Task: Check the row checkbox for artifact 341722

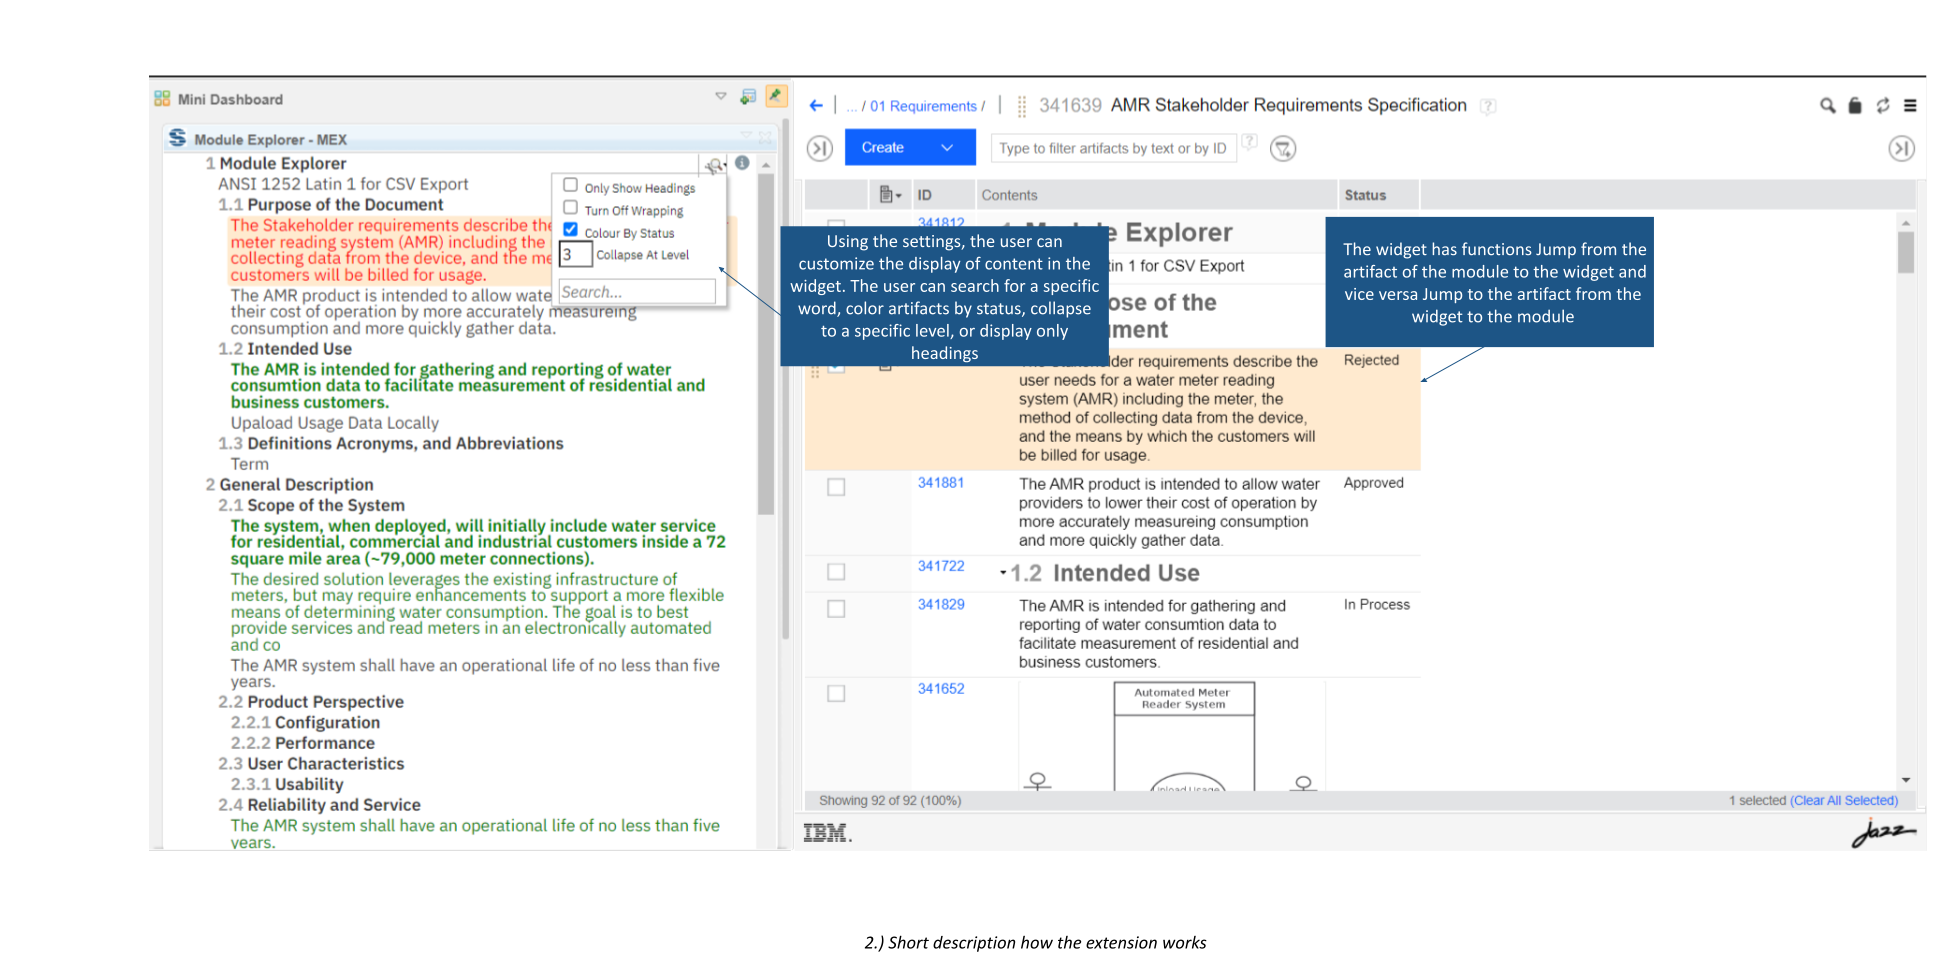Action: pos(836,572)
